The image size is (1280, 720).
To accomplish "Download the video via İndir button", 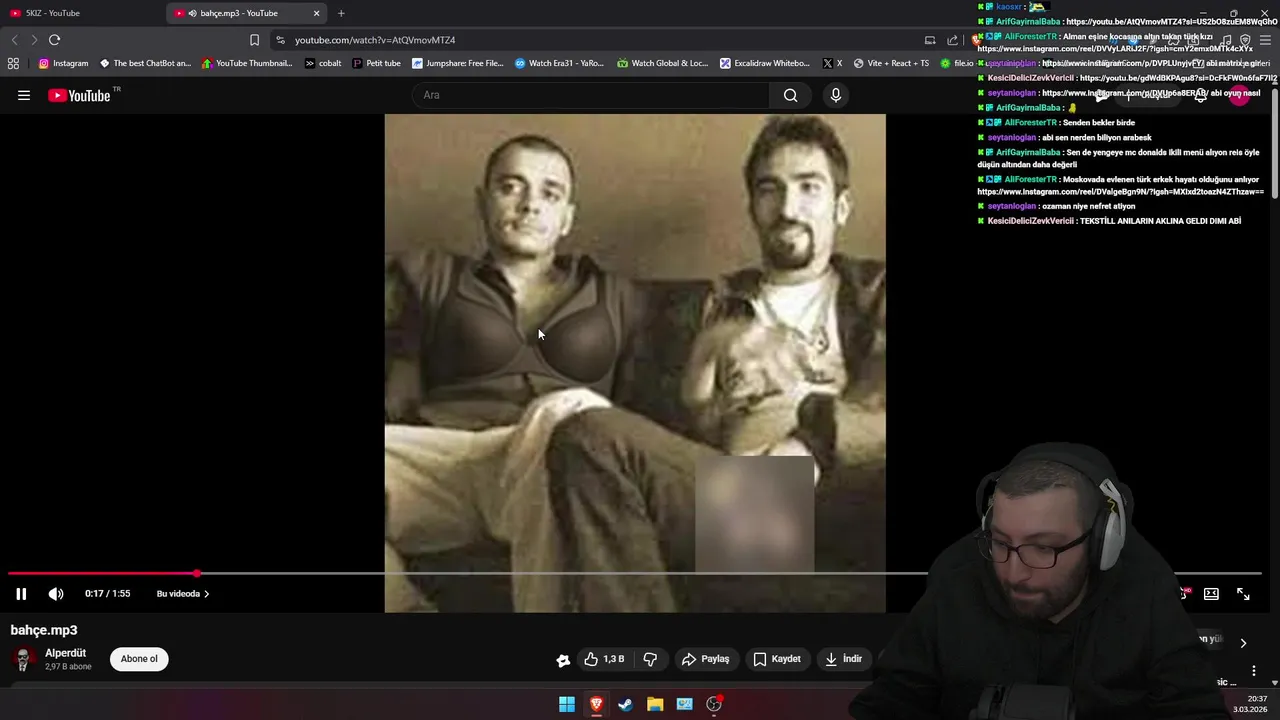I will click(843, 659).
